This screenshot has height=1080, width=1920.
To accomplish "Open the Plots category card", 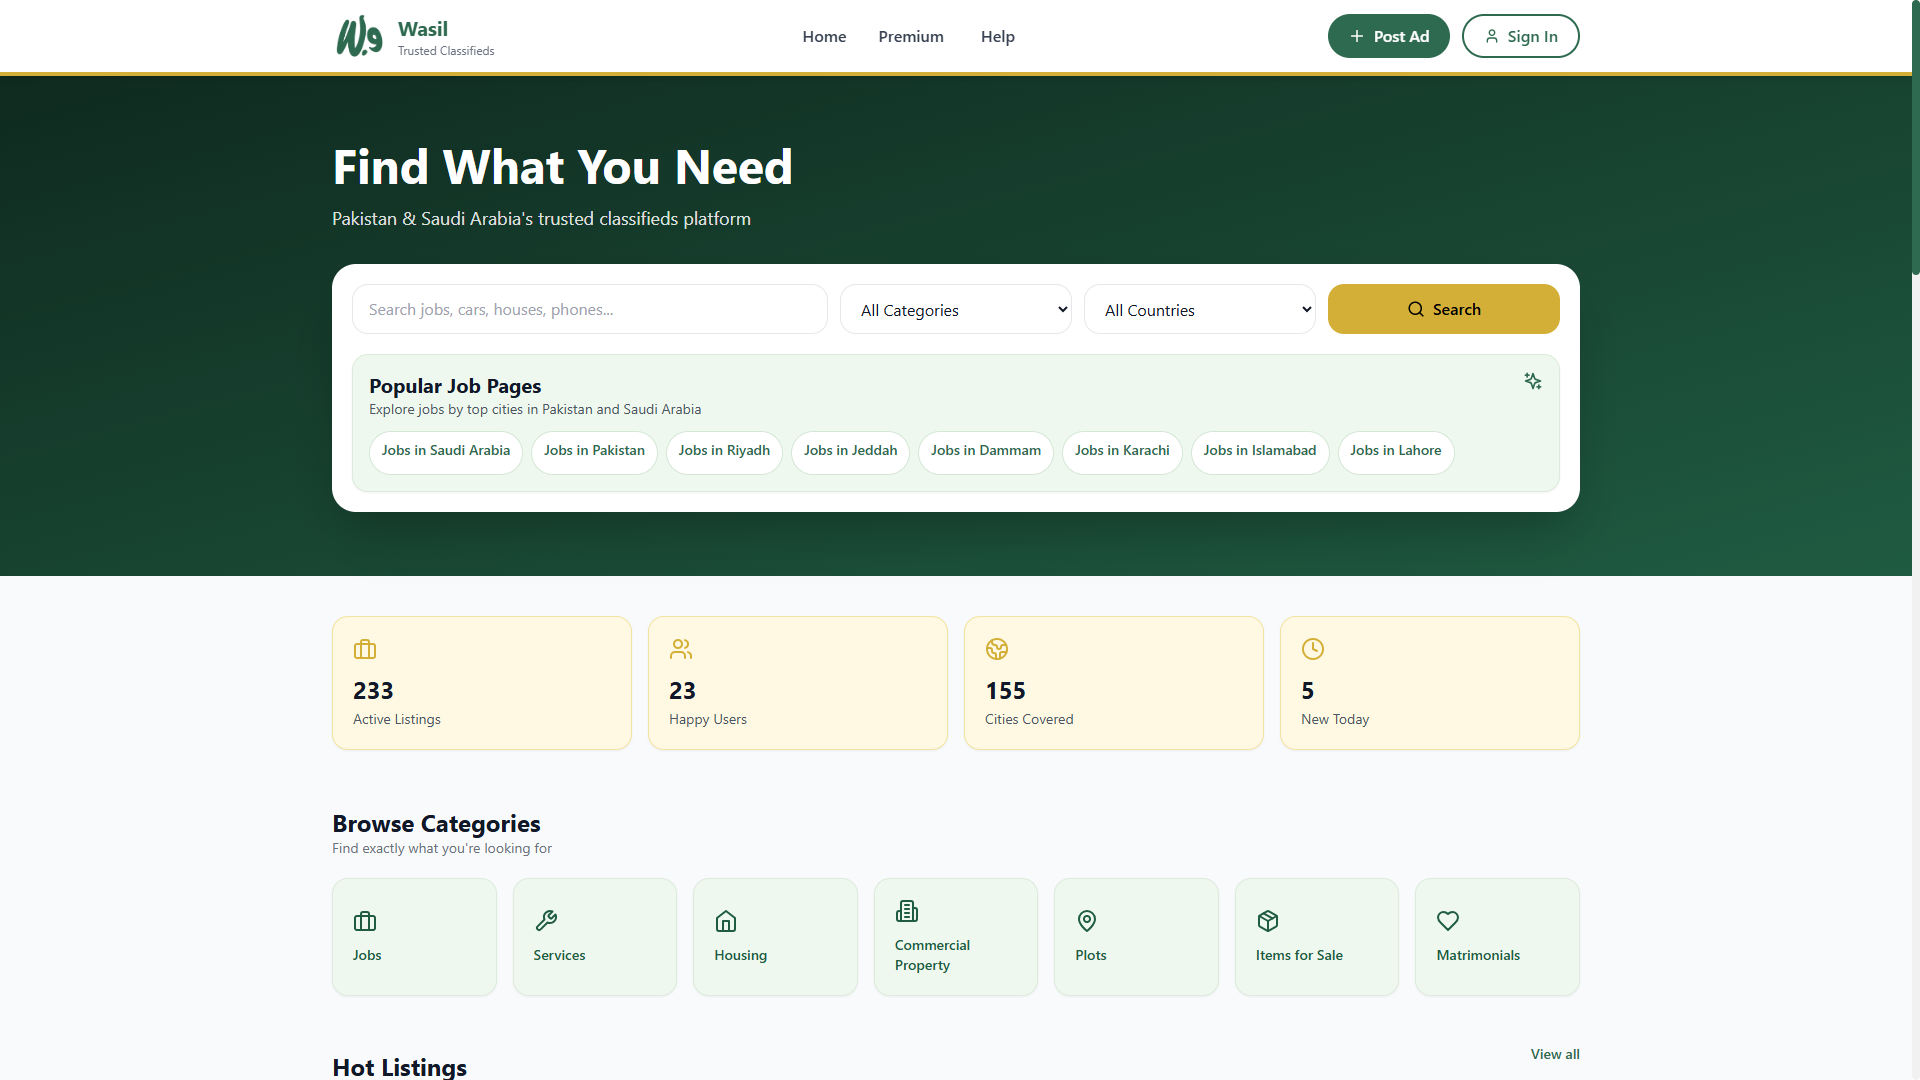I will click(x=1136, y=937).
